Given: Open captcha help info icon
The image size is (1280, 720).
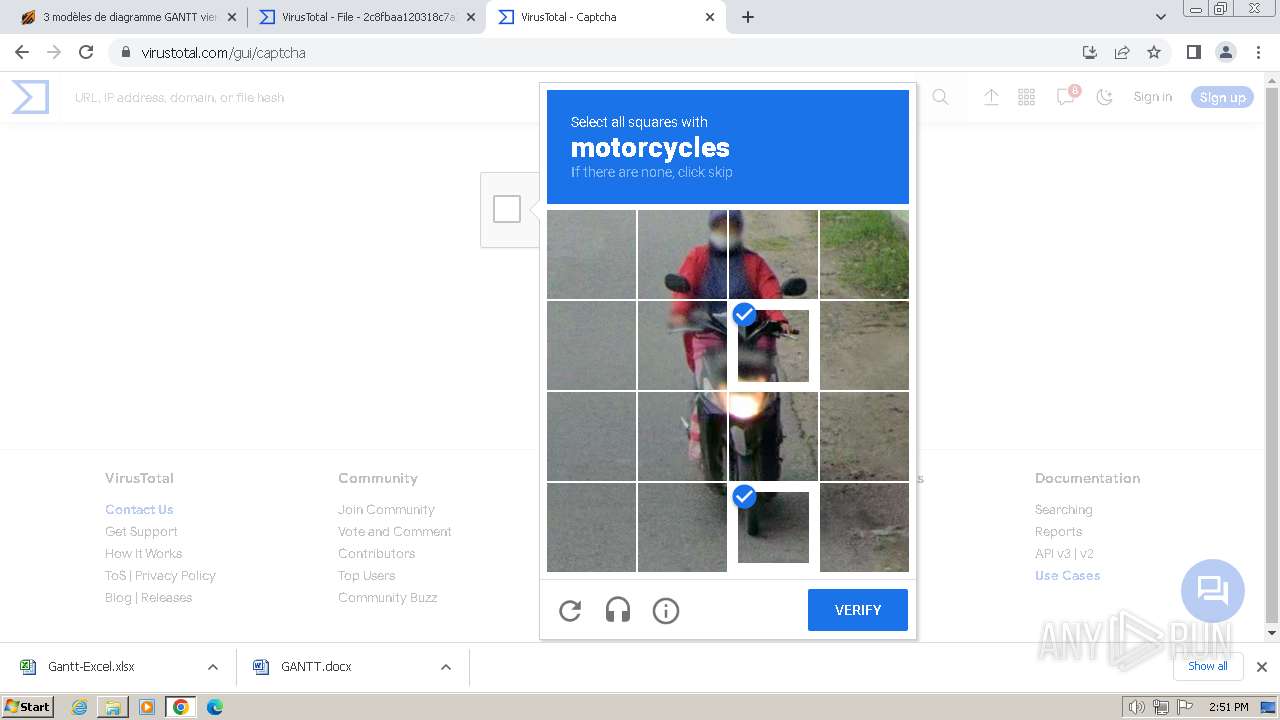Looking at the screenshot, I should pyautogui.click(x=666, y=610).
